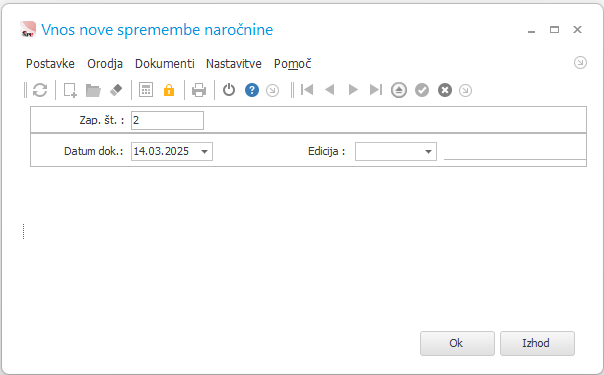Click the circled eject-style edit icon
Screen dimensions: 604x375
pos(399,90)
